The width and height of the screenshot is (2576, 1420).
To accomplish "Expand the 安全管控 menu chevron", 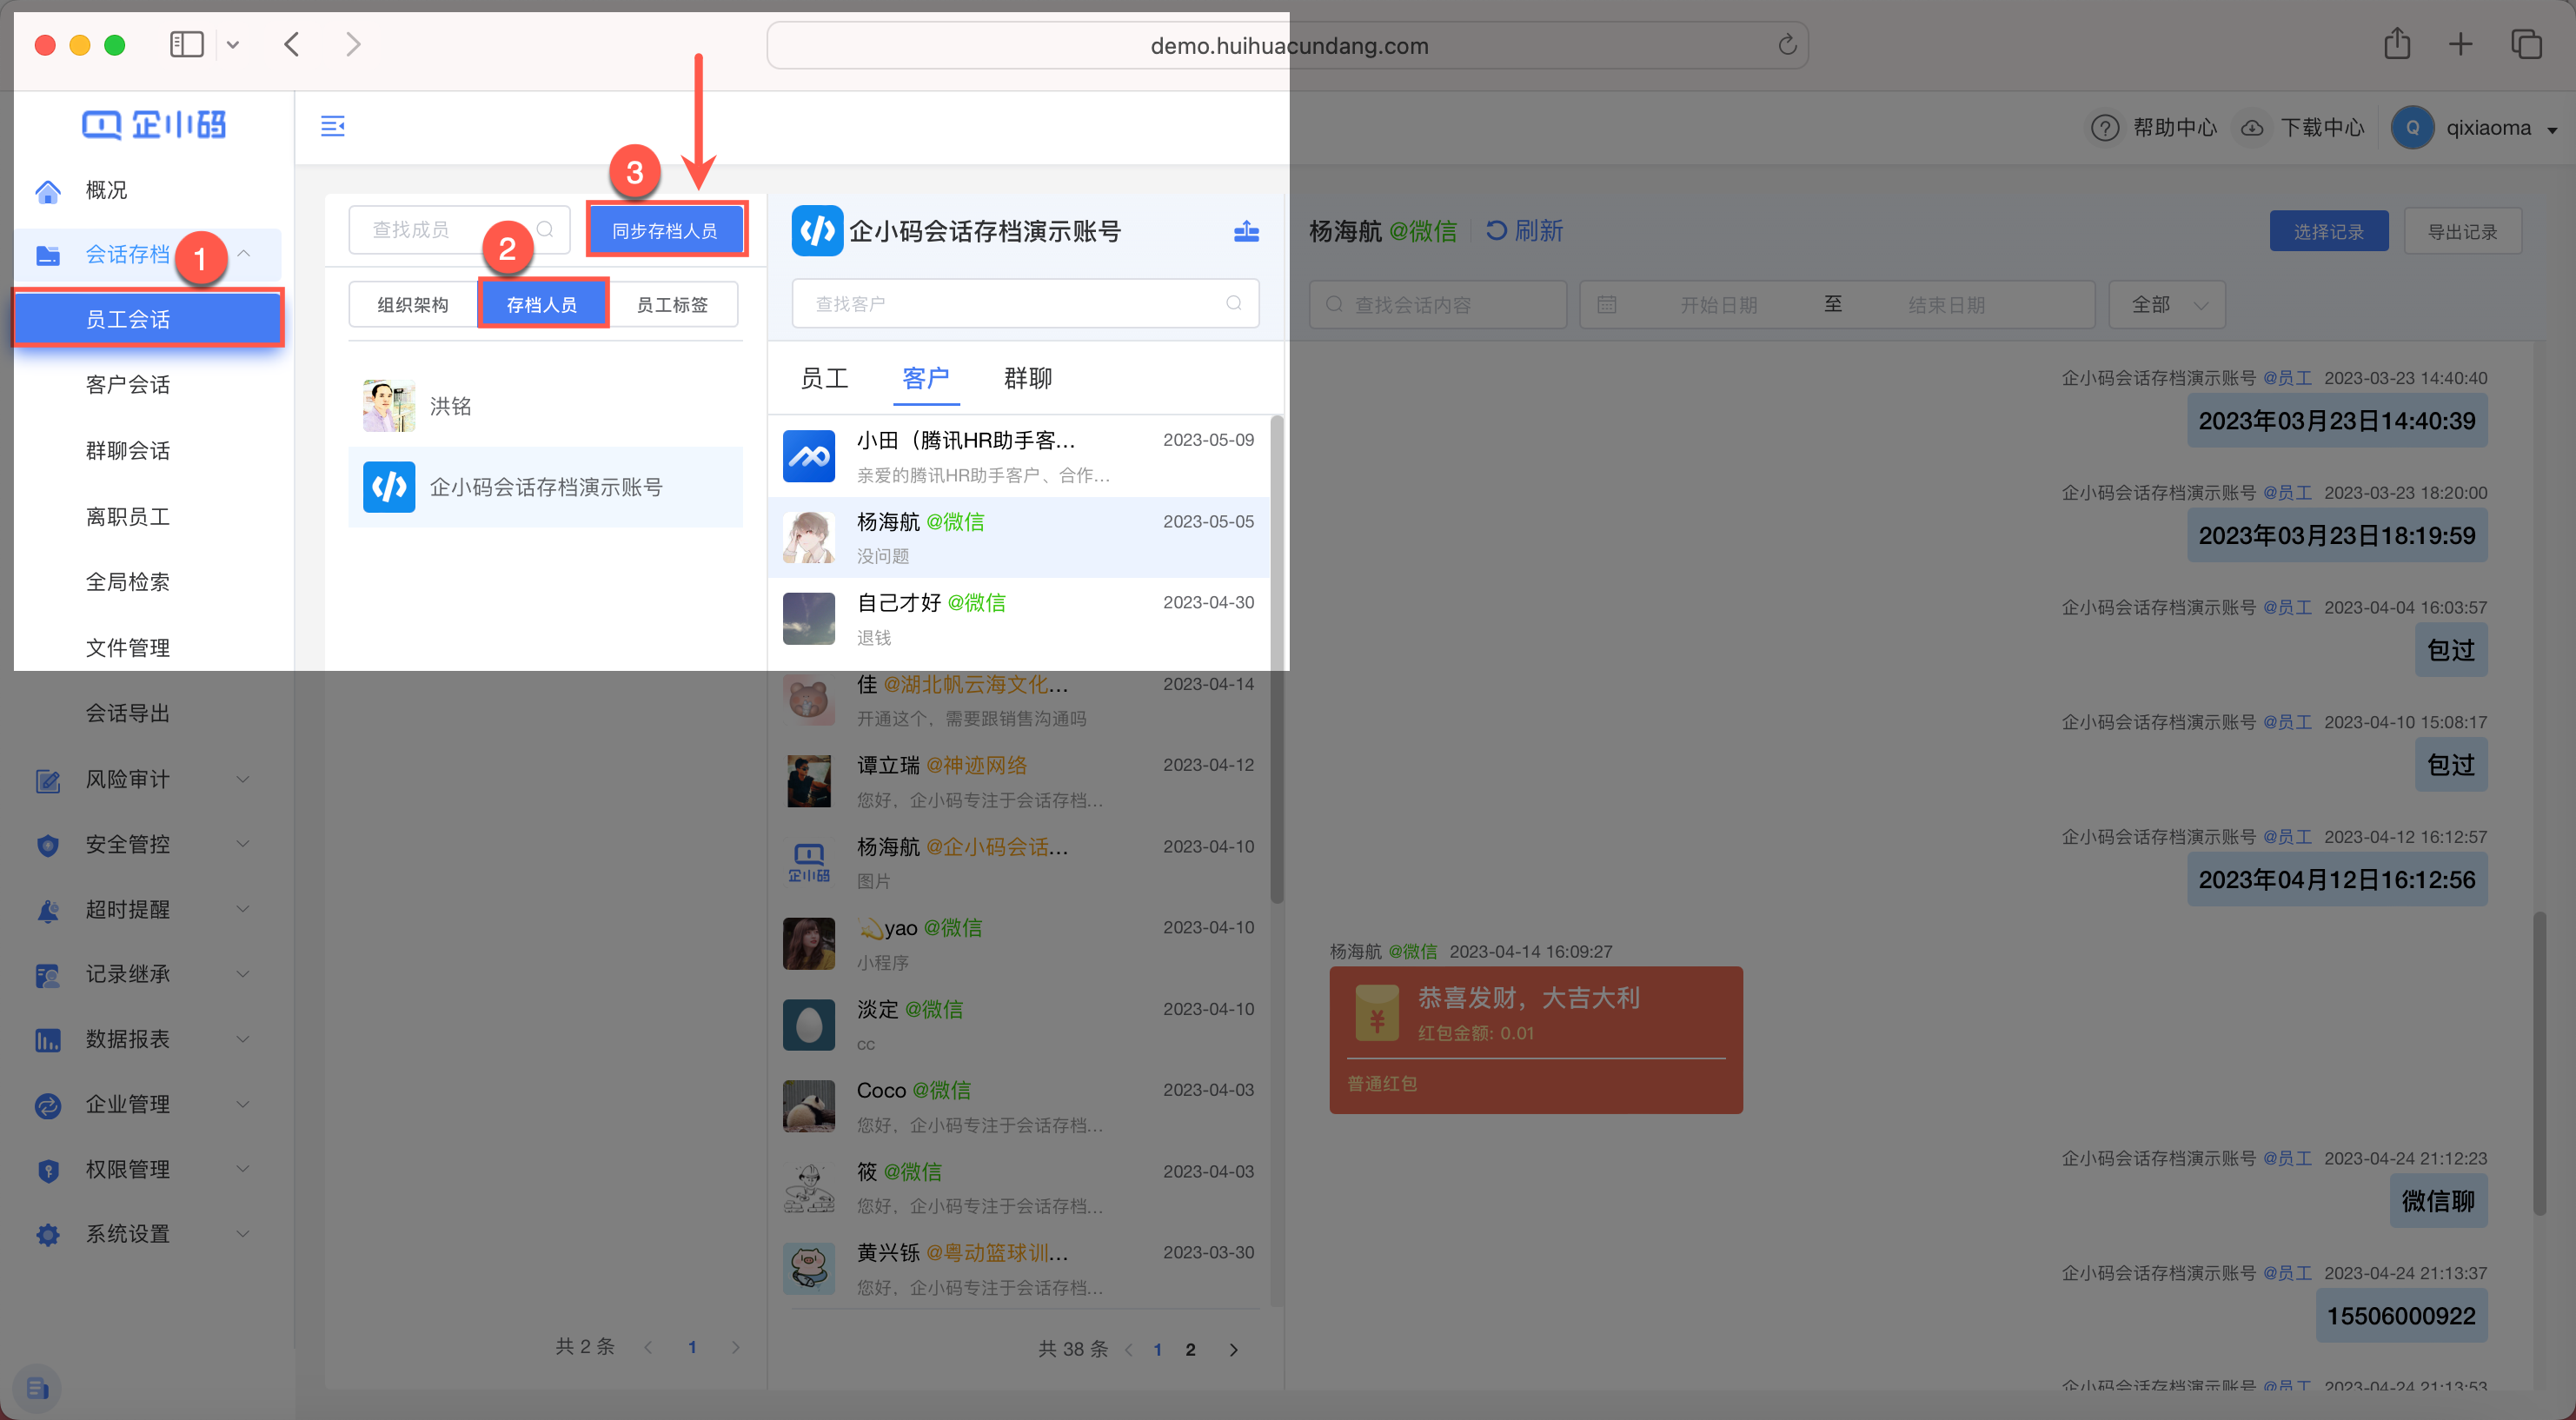I will click(243, 844).
